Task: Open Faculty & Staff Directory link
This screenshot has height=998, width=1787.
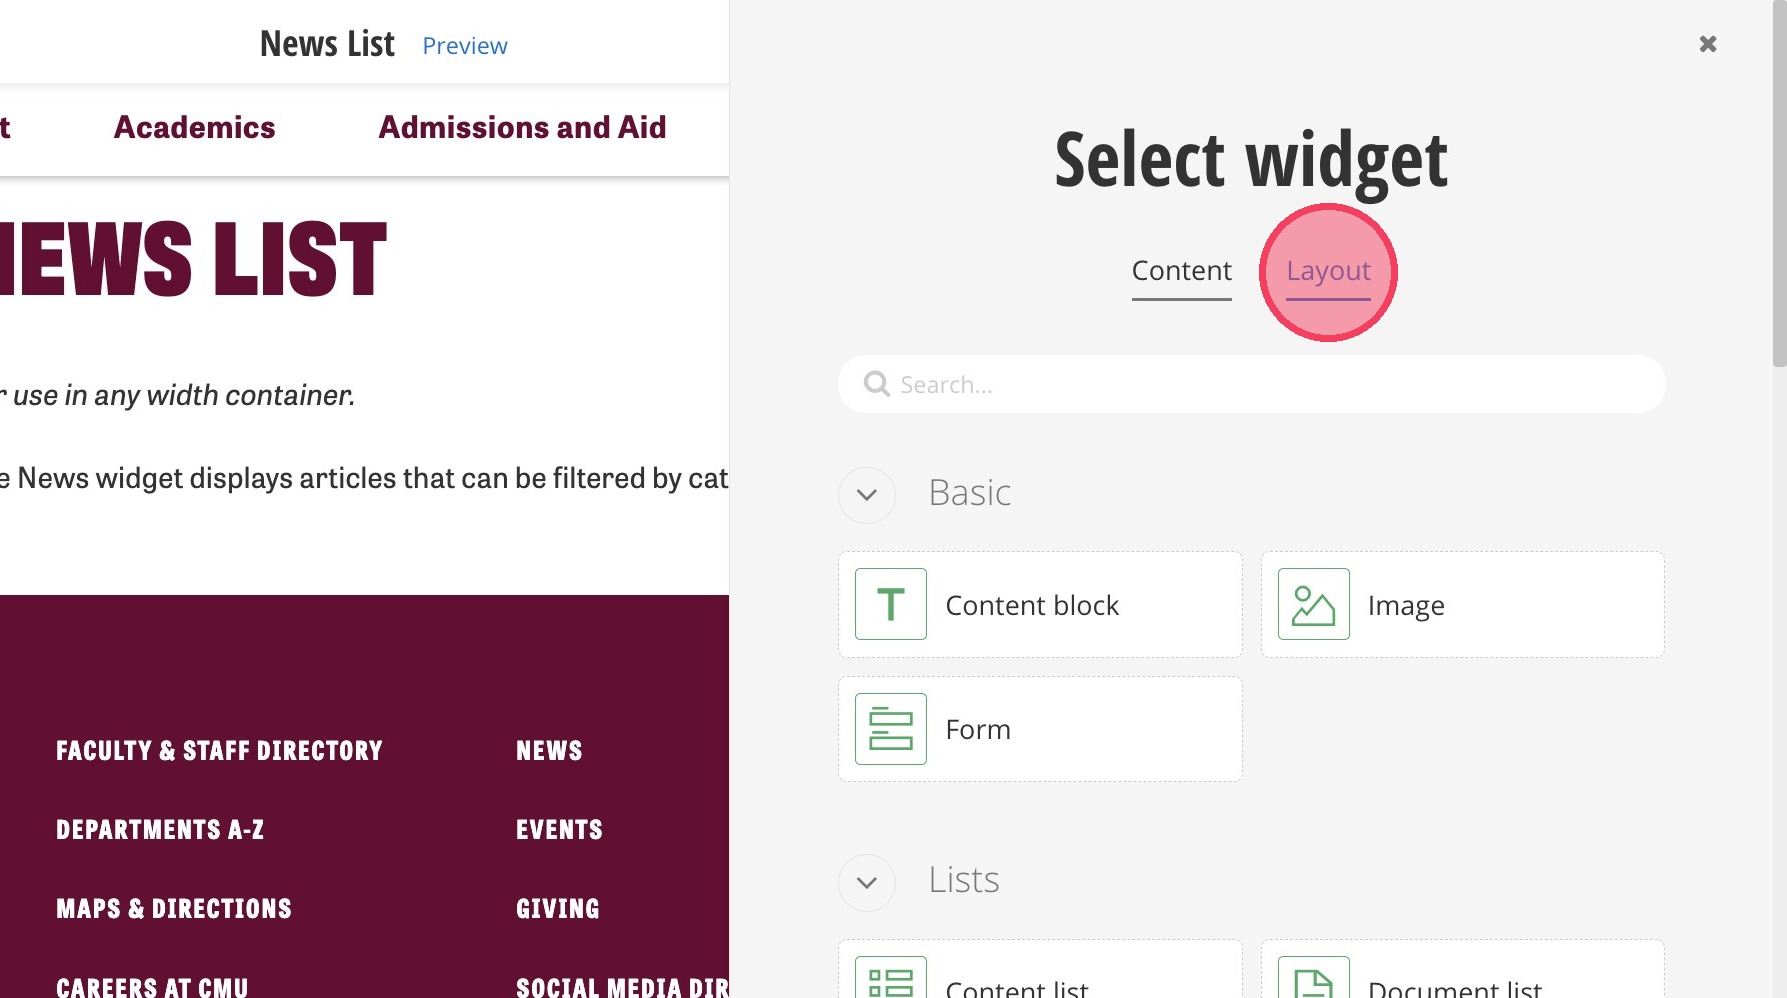Action: [219, 751]
